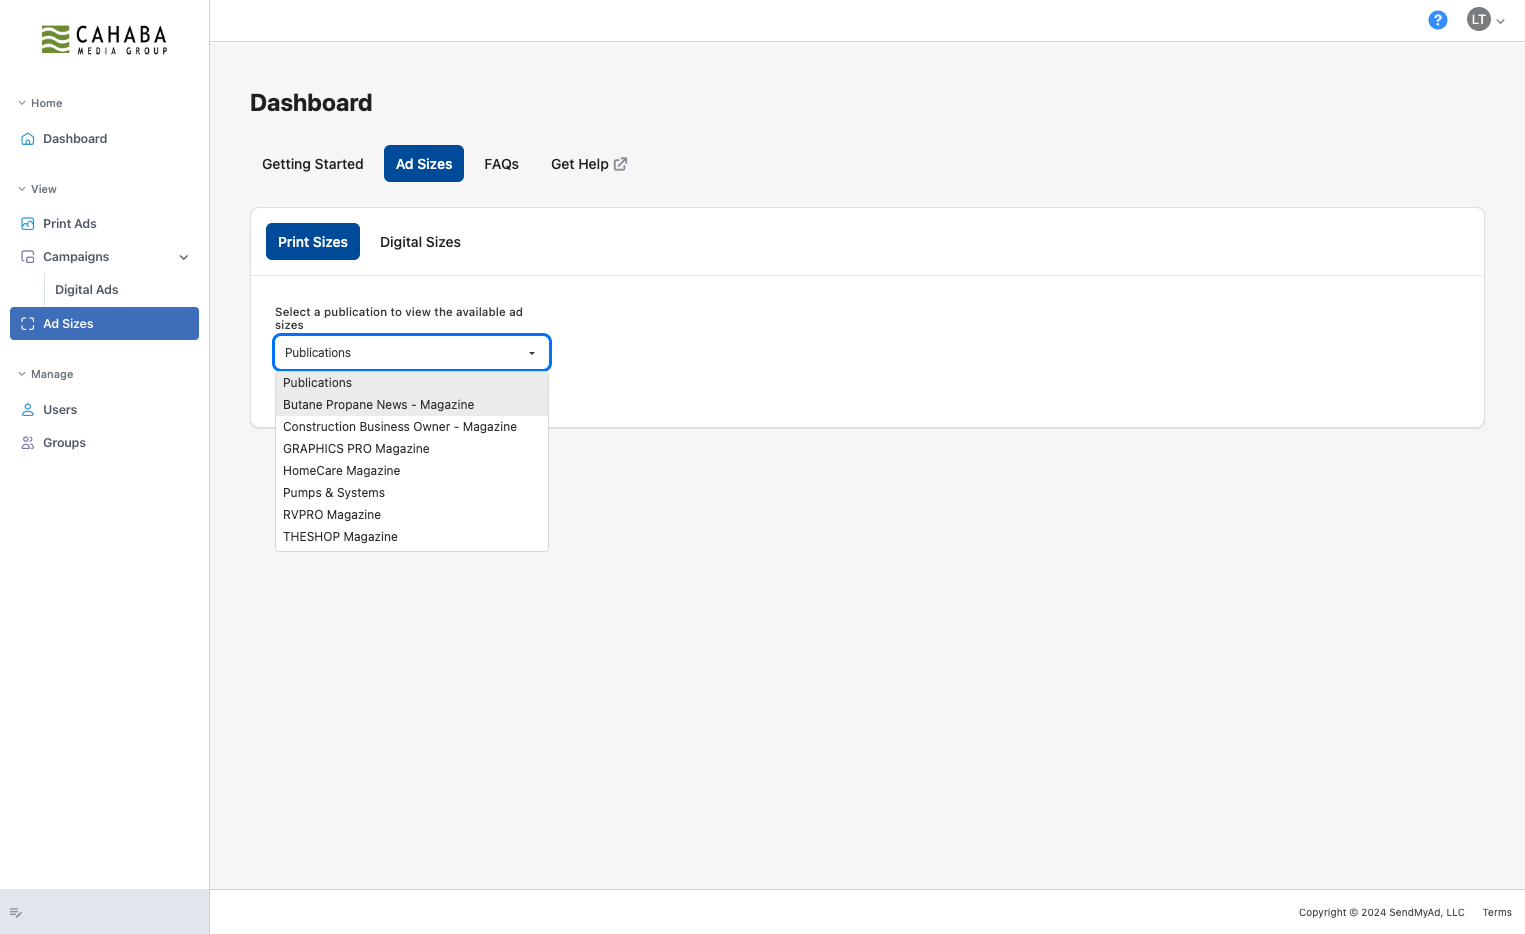Click the chevron next to LT avatar

[1500, 21]
